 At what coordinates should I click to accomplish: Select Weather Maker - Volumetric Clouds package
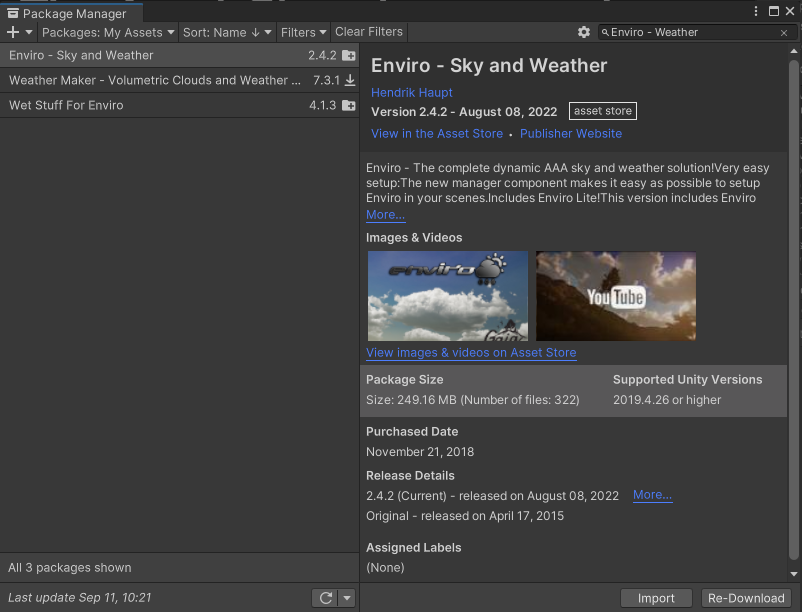(x=179, y=80)
